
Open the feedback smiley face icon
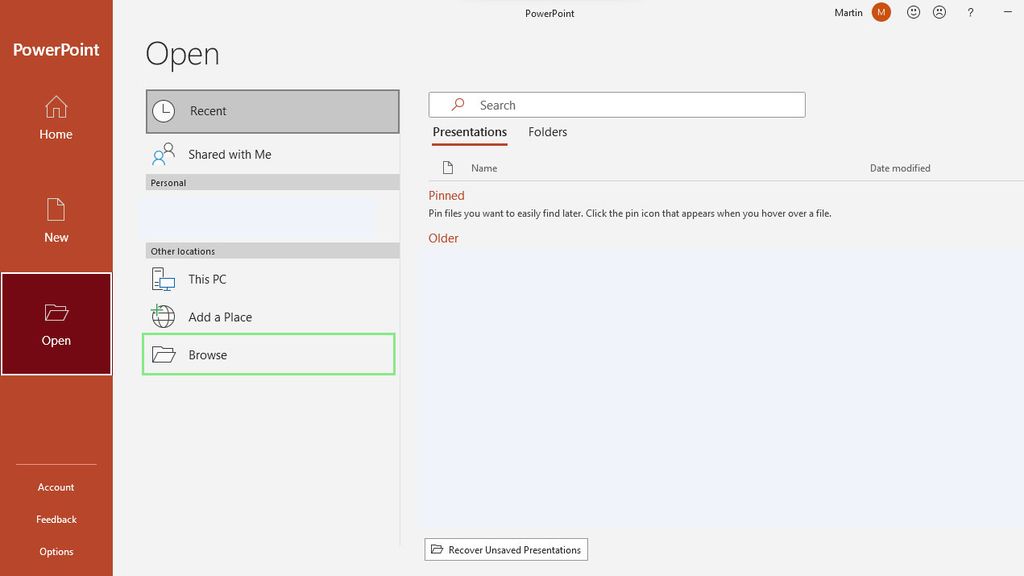[913, 12]
